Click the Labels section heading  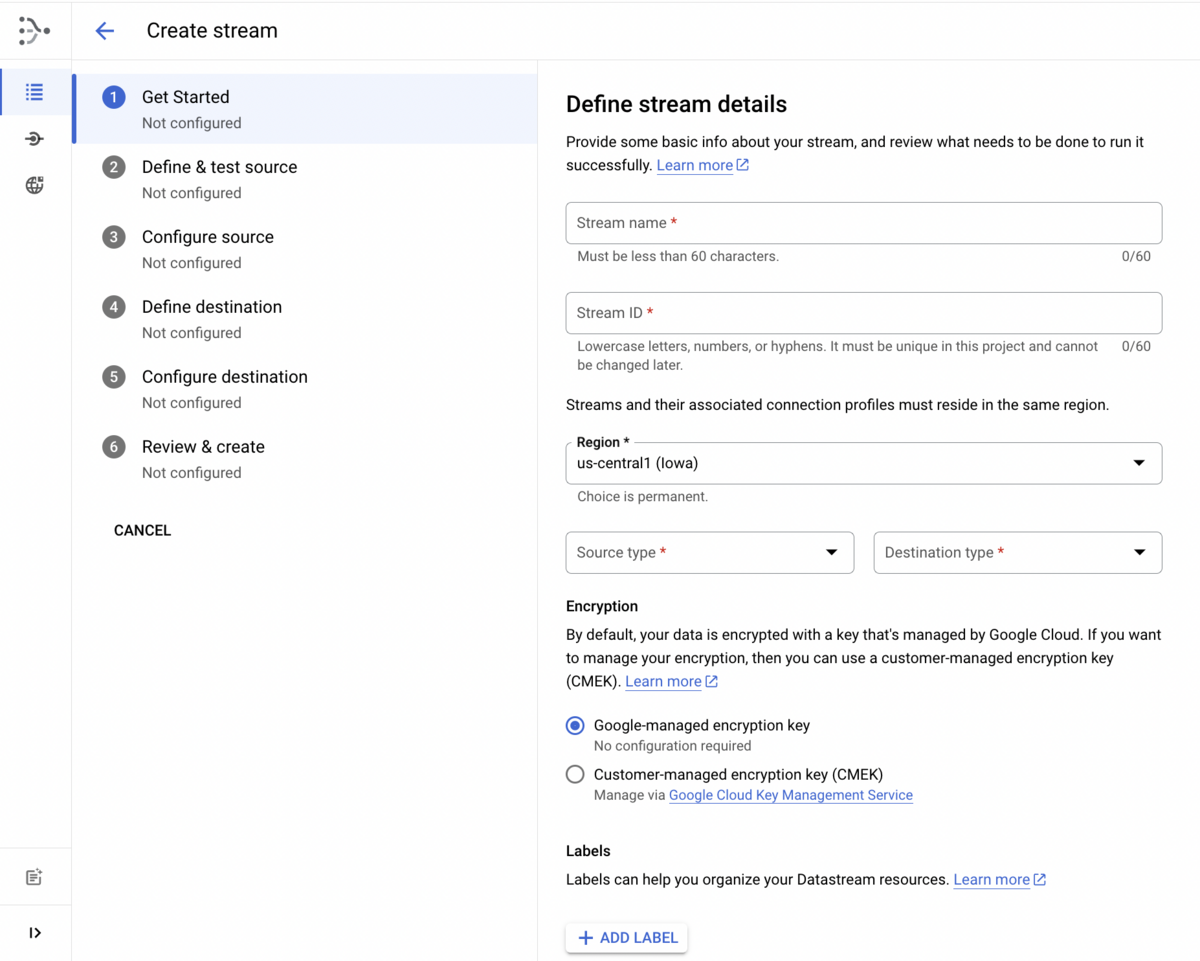[x=588, y=851]
